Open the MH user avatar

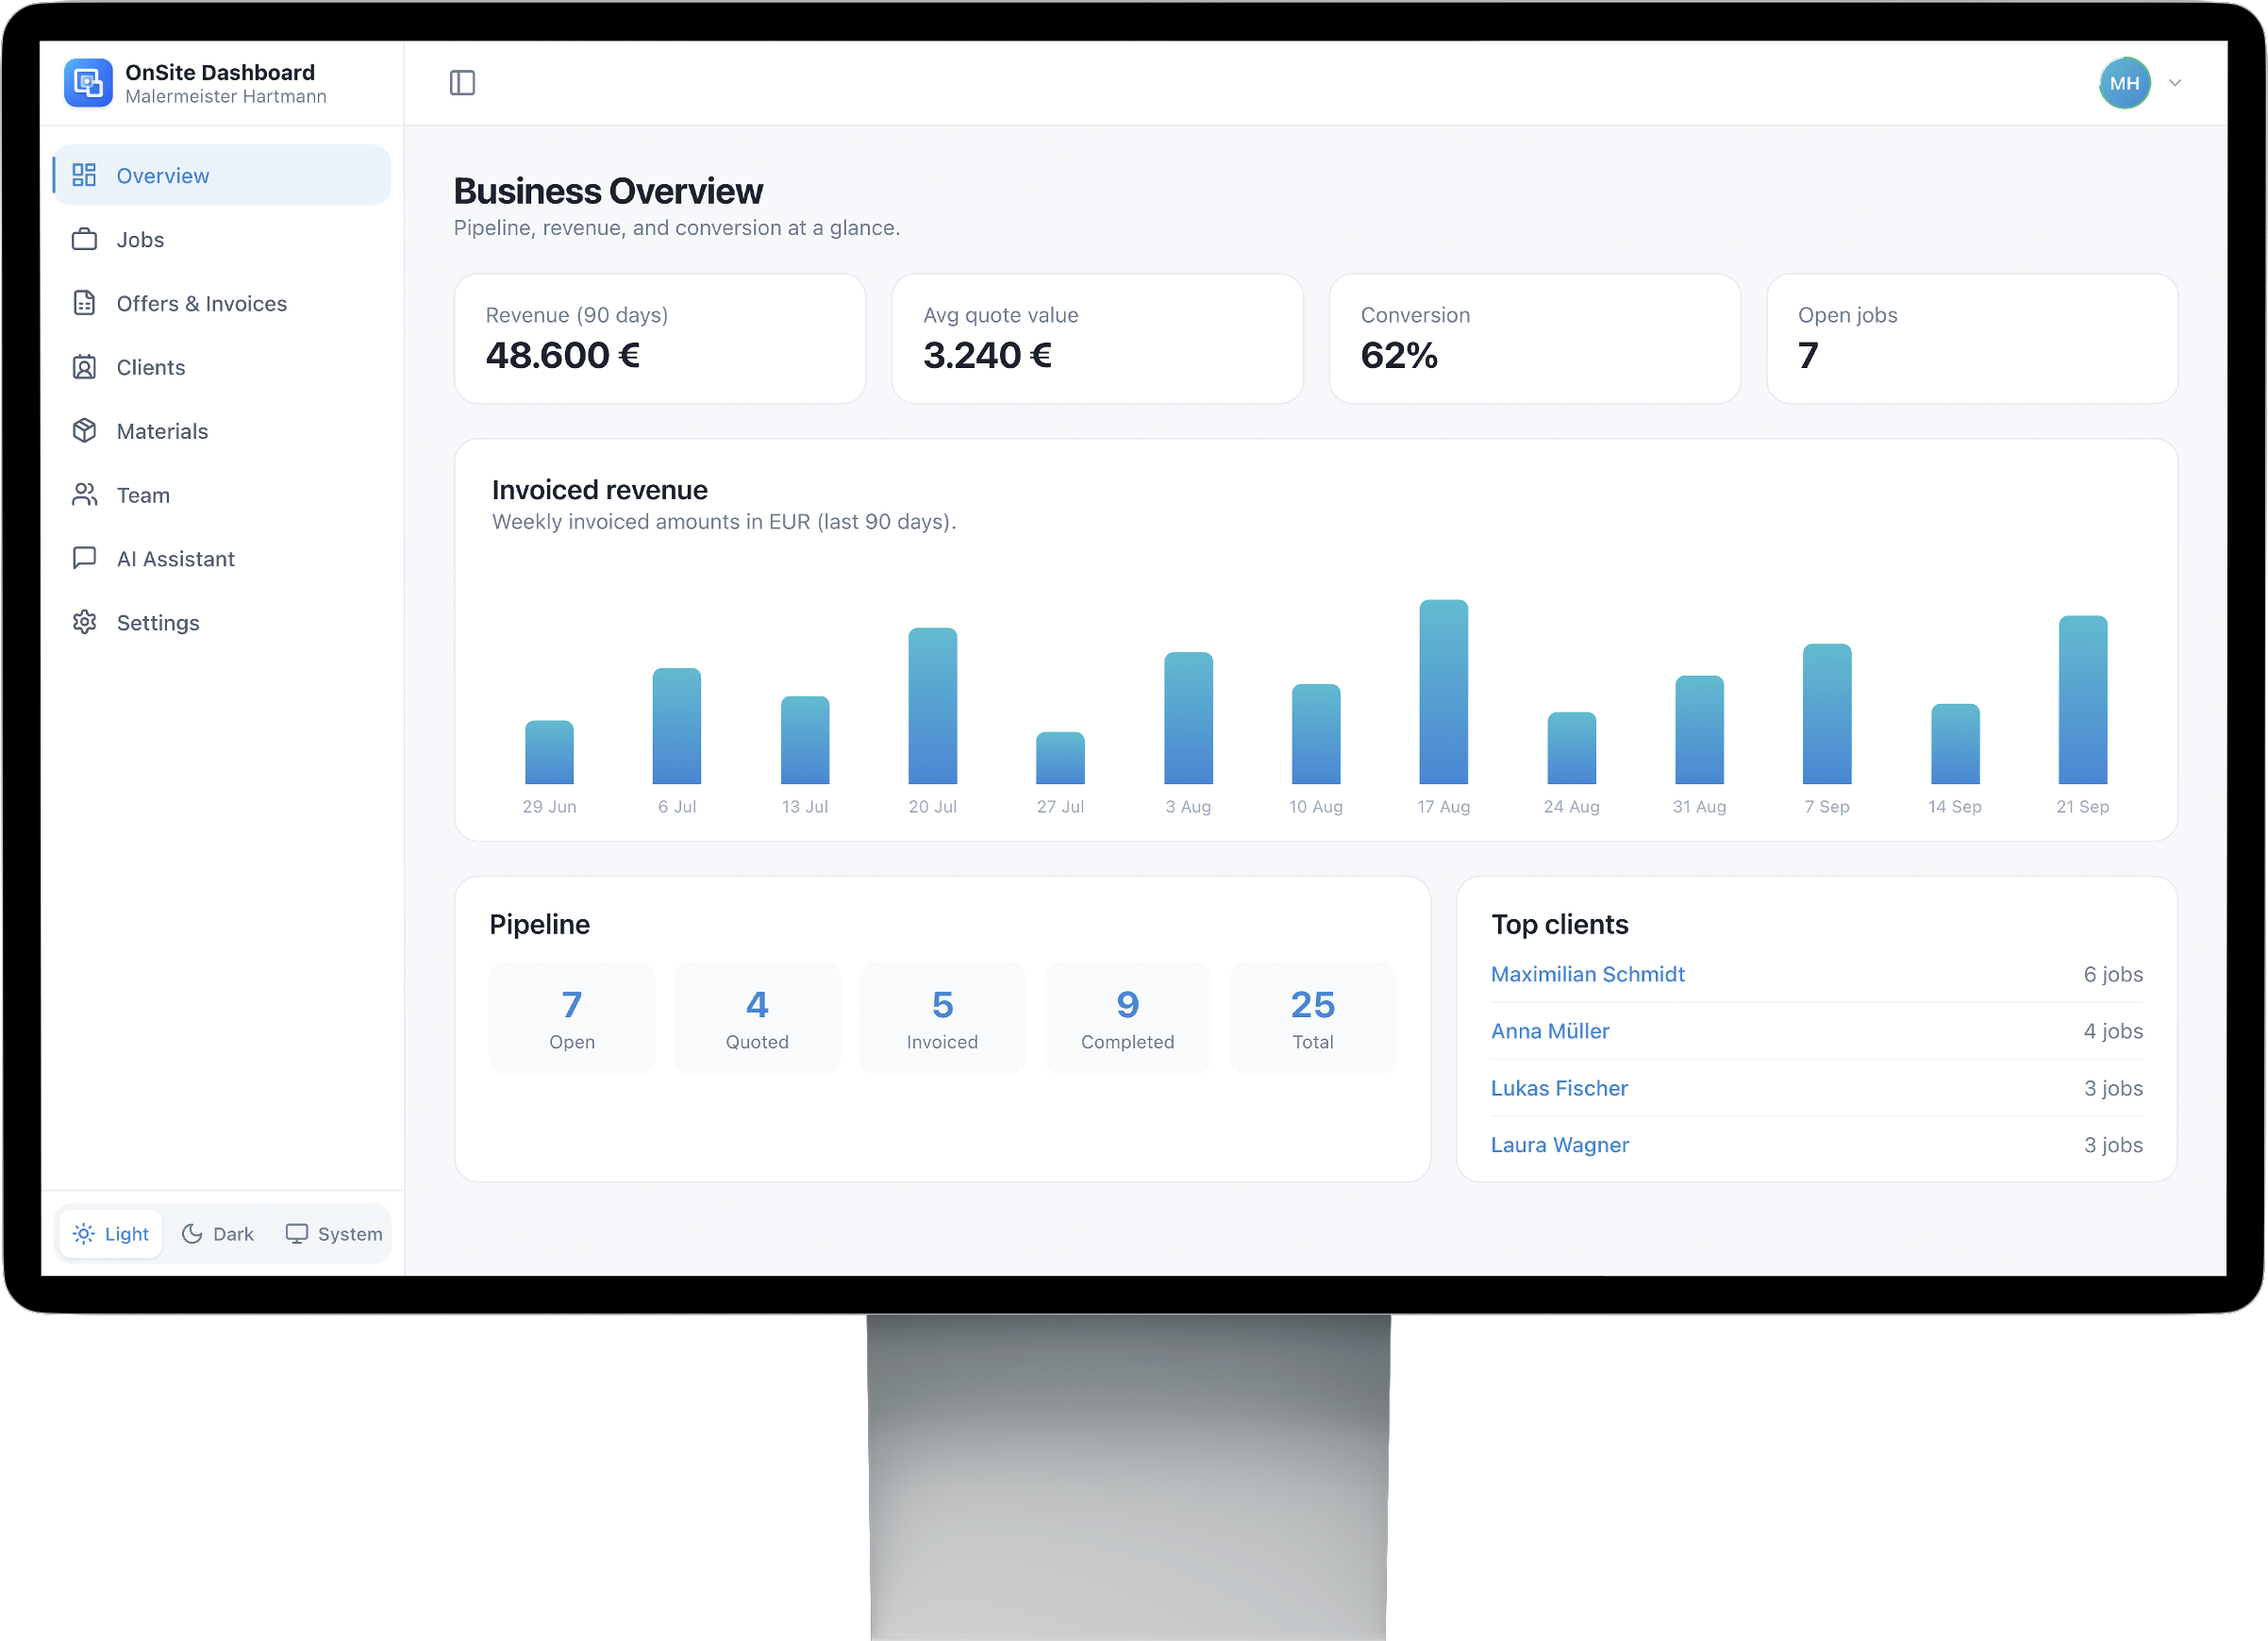2125,83
